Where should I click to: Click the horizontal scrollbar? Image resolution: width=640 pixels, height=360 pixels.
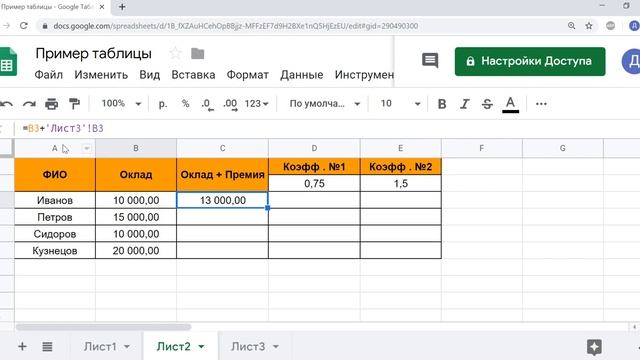point(103,327)
